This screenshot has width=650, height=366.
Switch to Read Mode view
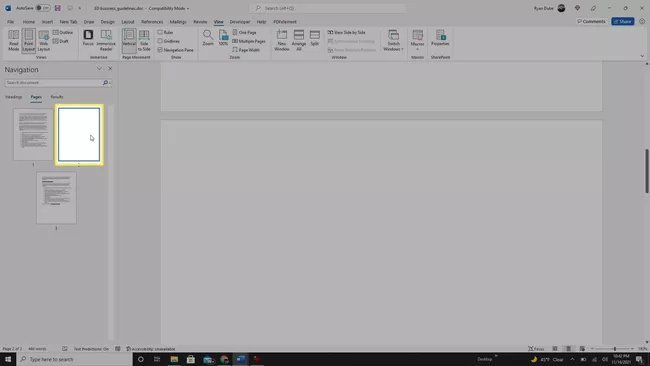tap(14, 40)
